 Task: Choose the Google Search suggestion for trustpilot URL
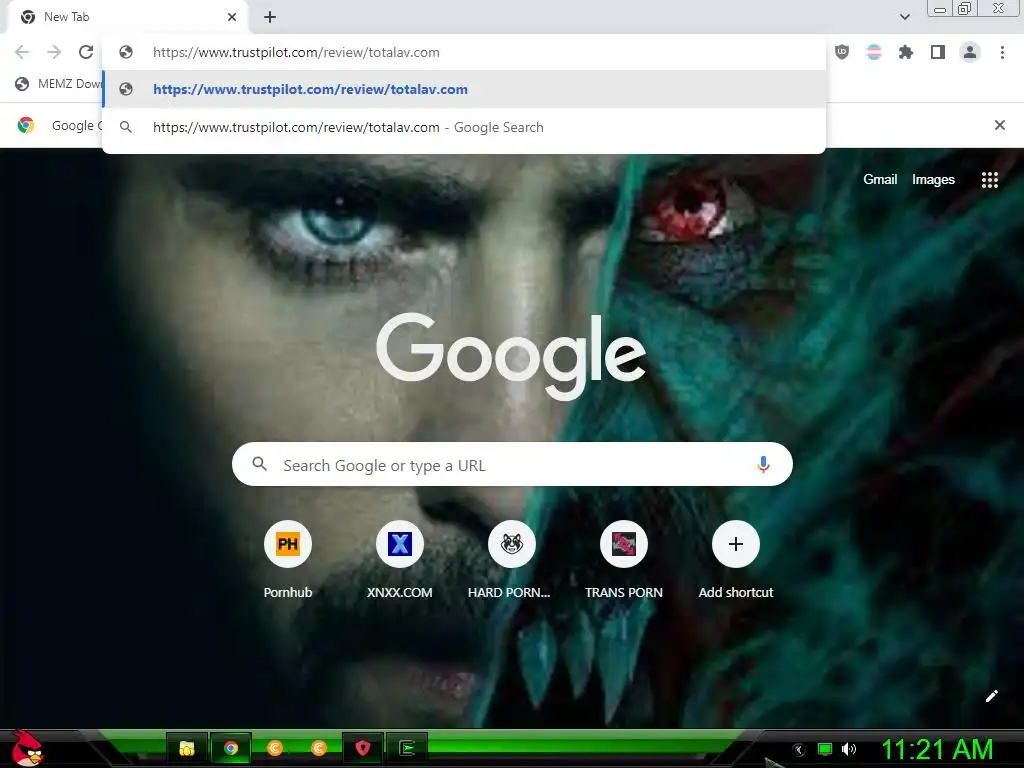coord(464,127)
